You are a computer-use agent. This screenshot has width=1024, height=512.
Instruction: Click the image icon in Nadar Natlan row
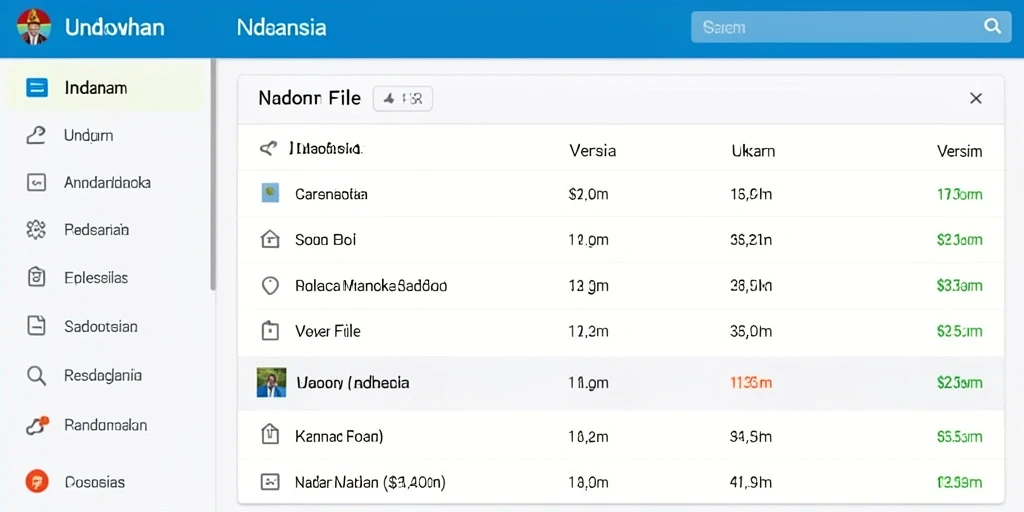[x=270, y=482]
